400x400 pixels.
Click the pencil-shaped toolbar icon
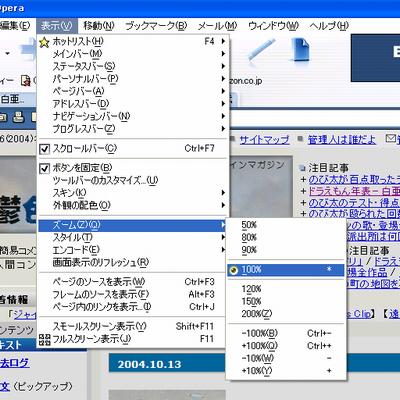(262, 50)
